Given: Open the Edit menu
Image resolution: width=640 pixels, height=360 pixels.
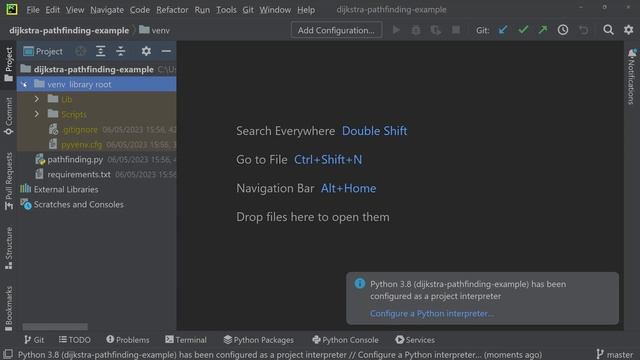Looking at the screenshot, I should pyautogui.click(x=52, y=9).
